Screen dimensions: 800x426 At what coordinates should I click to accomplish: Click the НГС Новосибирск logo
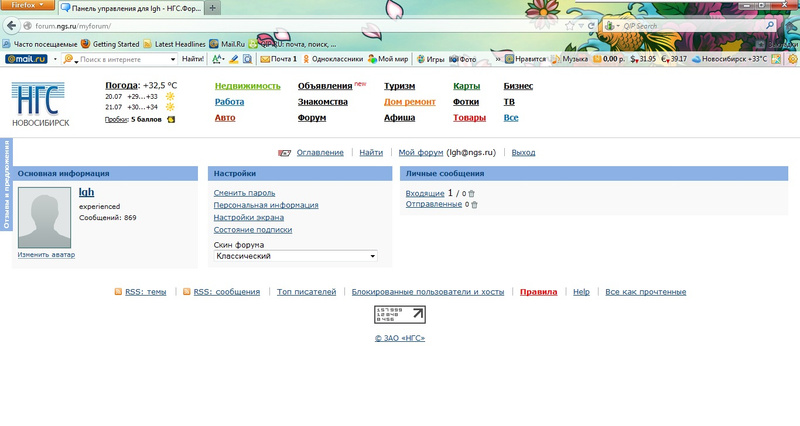[x=40, y=104]
